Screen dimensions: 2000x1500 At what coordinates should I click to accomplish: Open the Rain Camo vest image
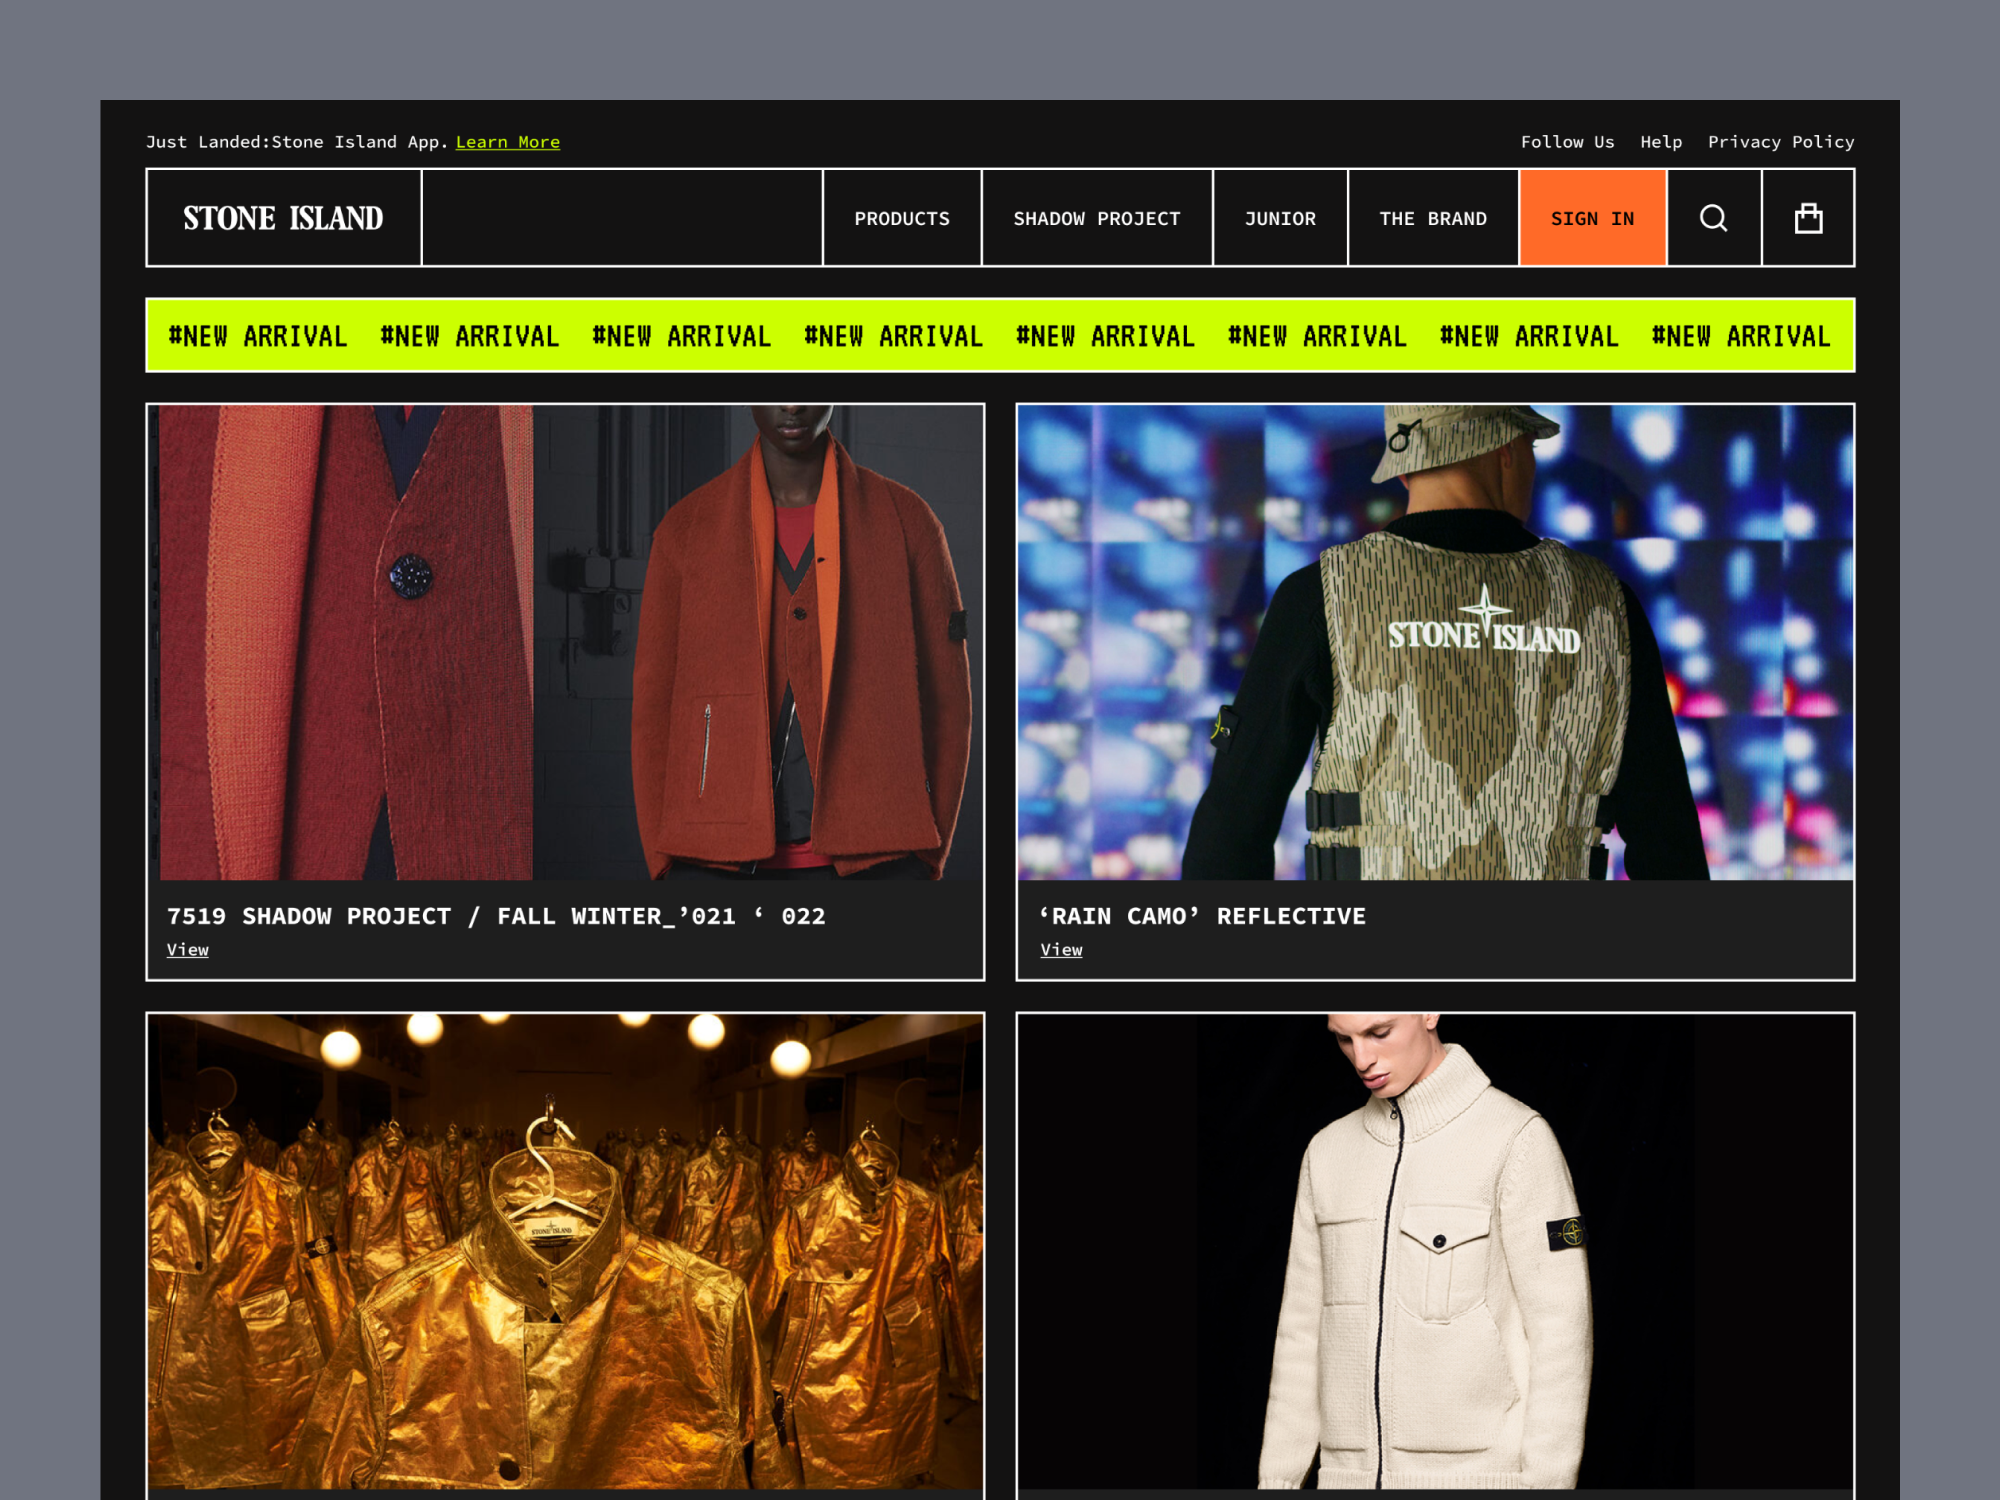coord(1435,642)
